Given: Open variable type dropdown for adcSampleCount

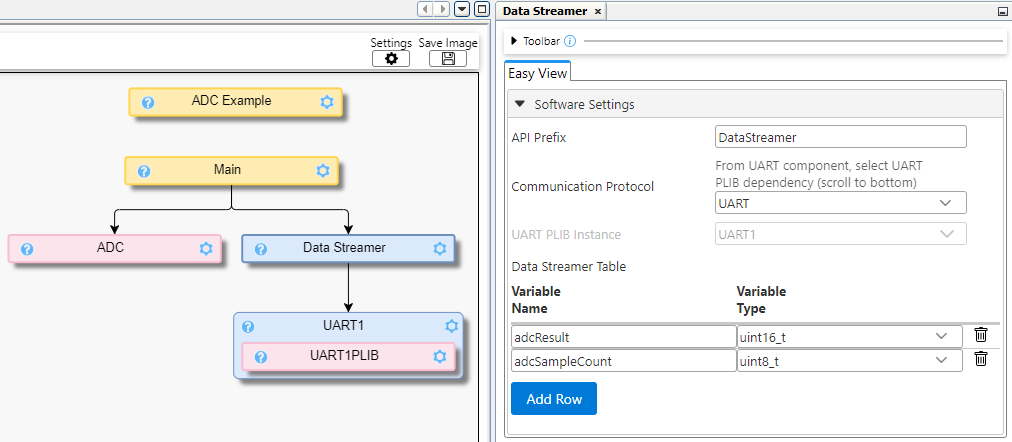Looking at the screenshot, I should pos(849,361).
